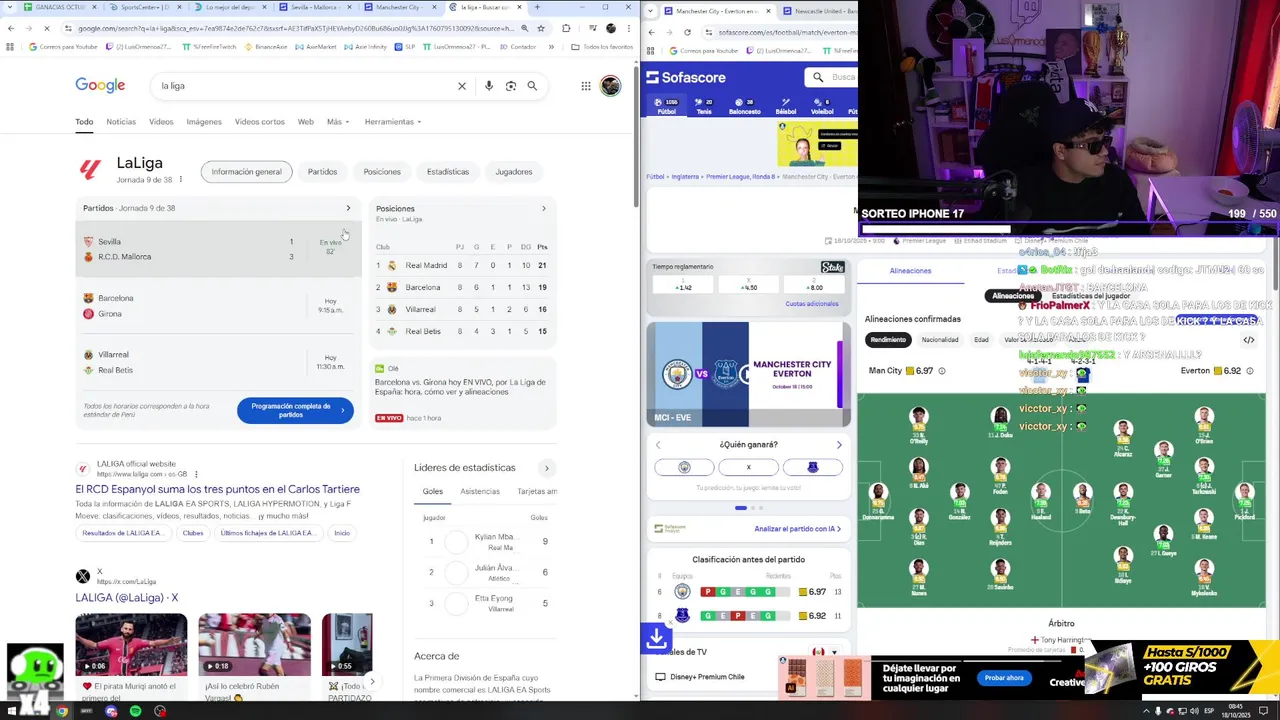Clear the Google search box with X
This screenshot has width=1280, height=720.
coord(462,86)
